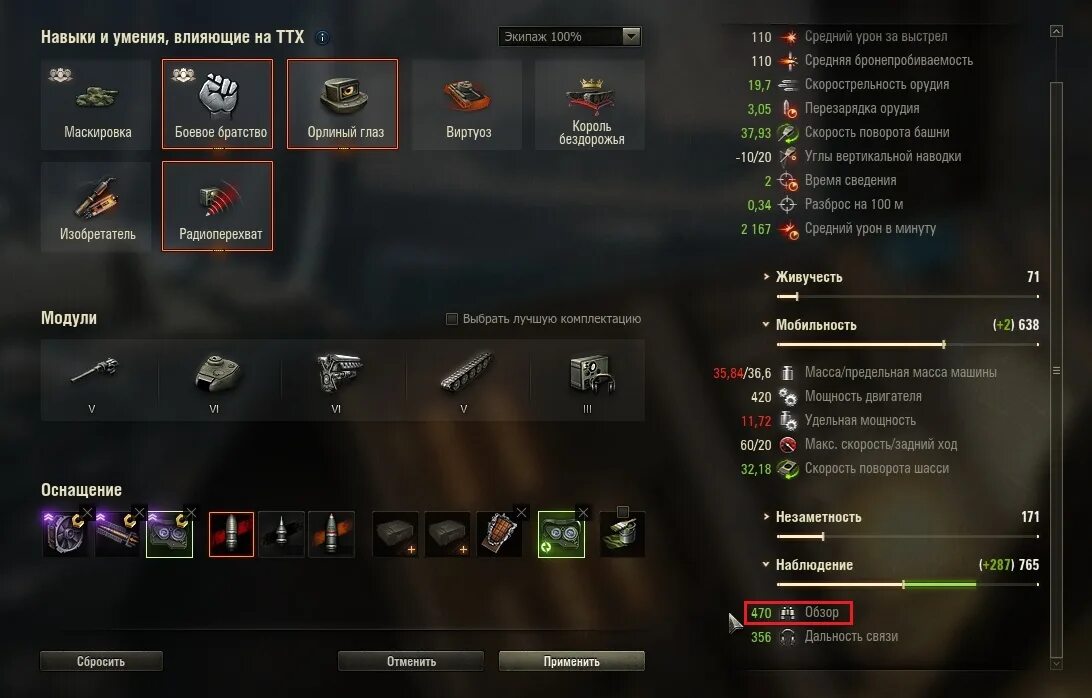This screenshot has width=1092, height=698.
Task: Choose the Изобретатель skill icon
Action: pyautogui.click(x=96, y=206)
